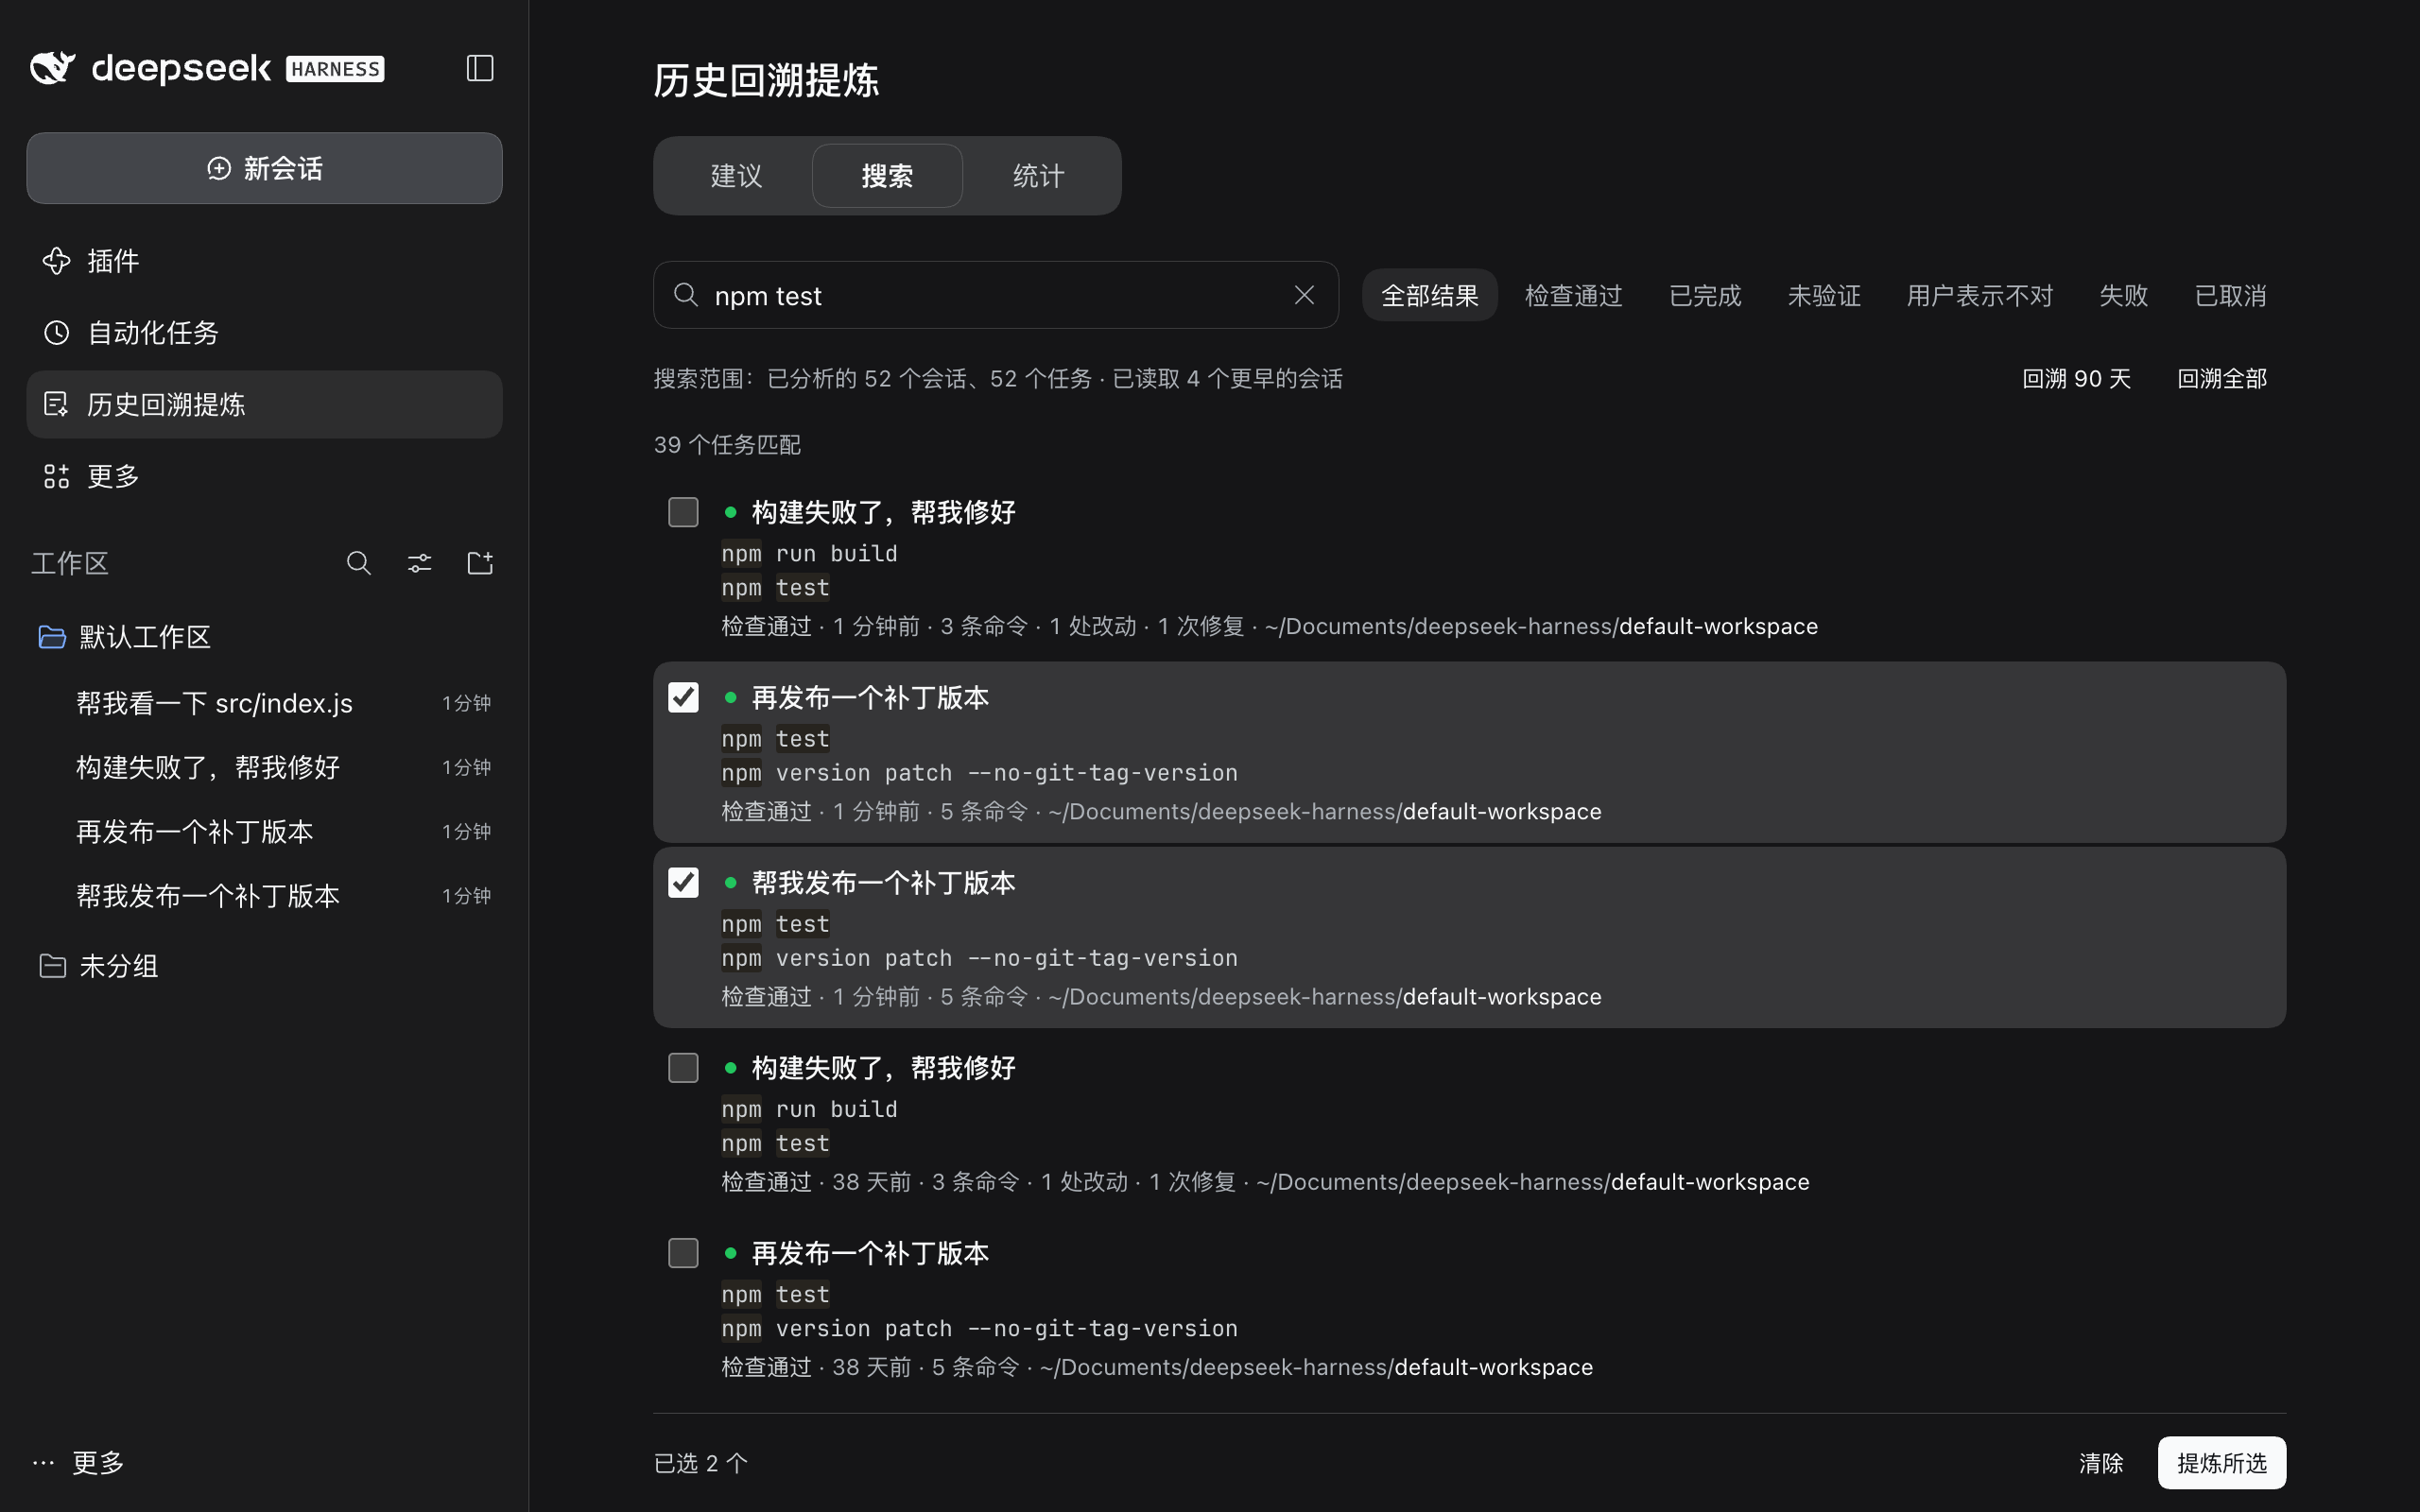Image resolution: width=2420 pixels, height=1512 pixels.
Task: Check 再发布一个补丁版本 task from 38 天前
Action: tap(683, 1253)
